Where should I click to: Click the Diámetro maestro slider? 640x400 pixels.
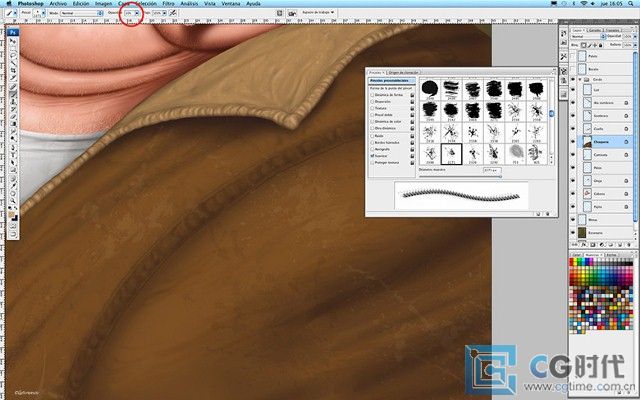tap(460, 176)
